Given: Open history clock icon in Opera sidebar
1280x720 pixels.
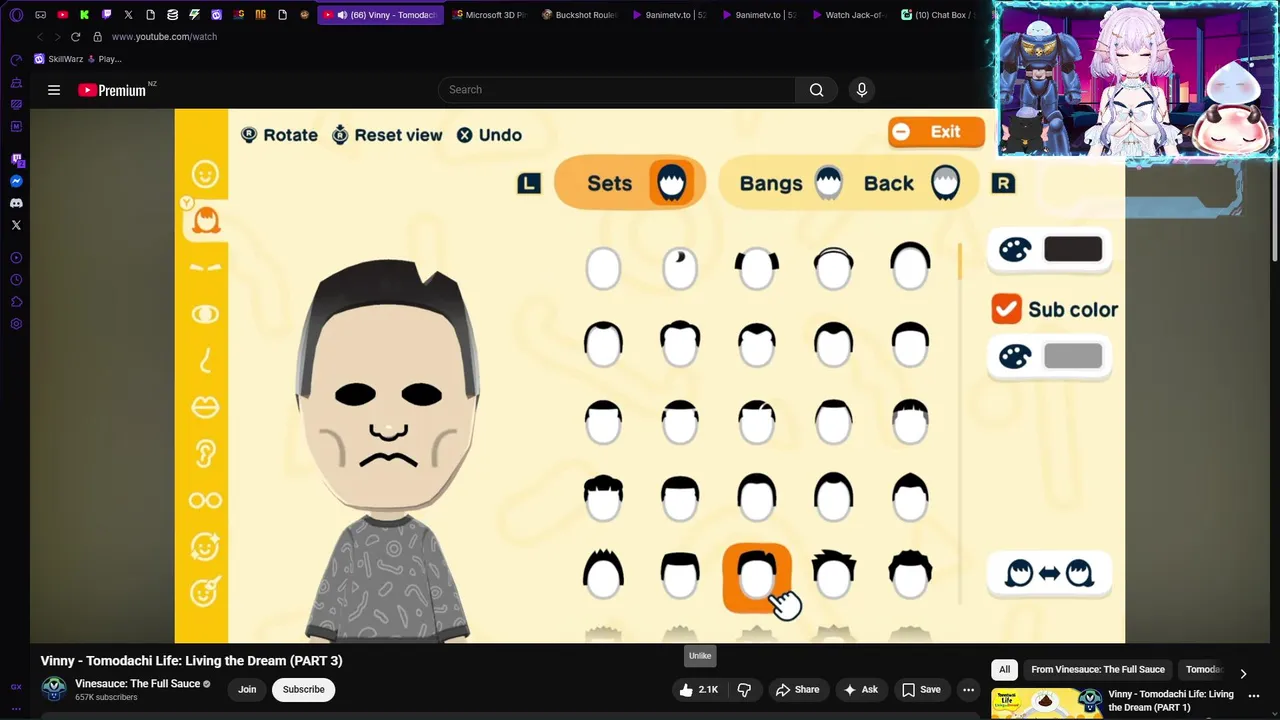Looking at the screenshot, I should click(16, 280).
